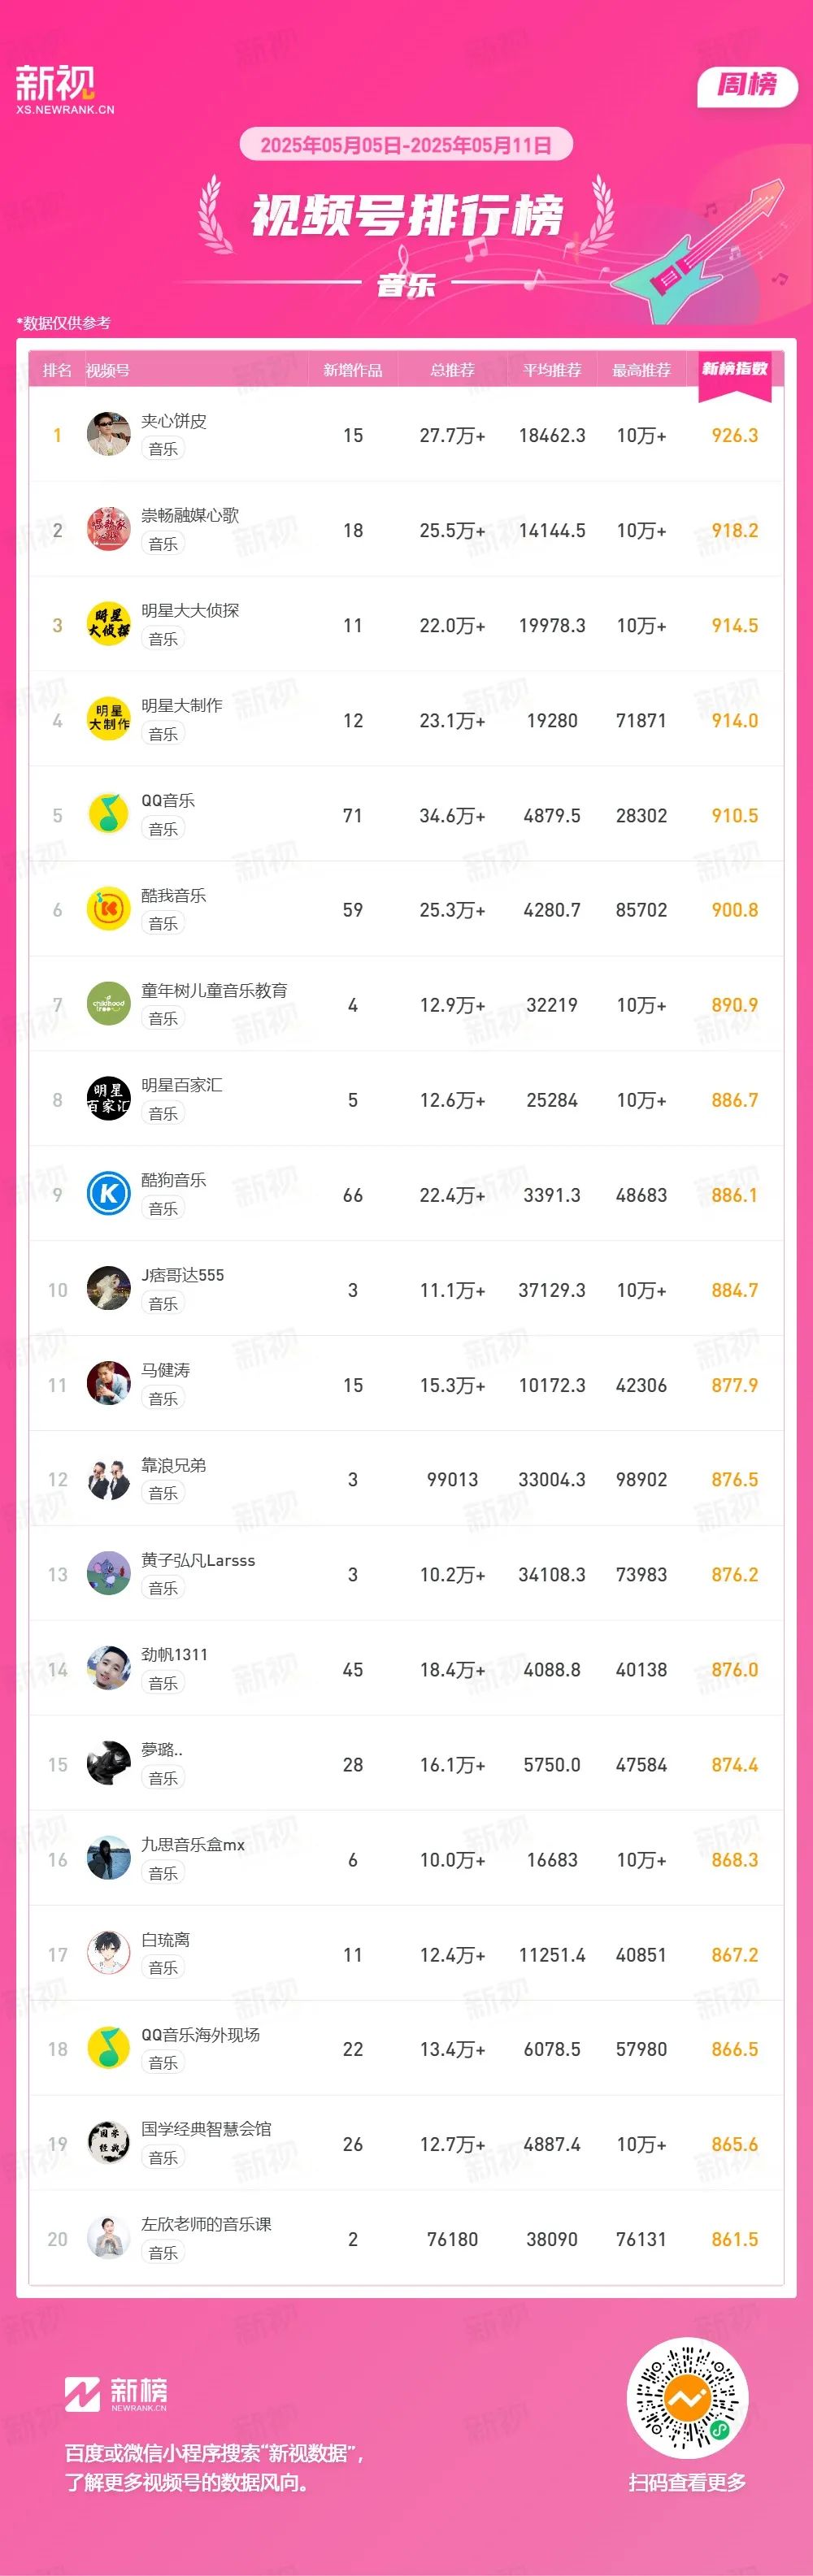Click the 音乐 tag under 马健涛
Image resolution: width=813 pixels, height=2576 pixels.
163,1398
